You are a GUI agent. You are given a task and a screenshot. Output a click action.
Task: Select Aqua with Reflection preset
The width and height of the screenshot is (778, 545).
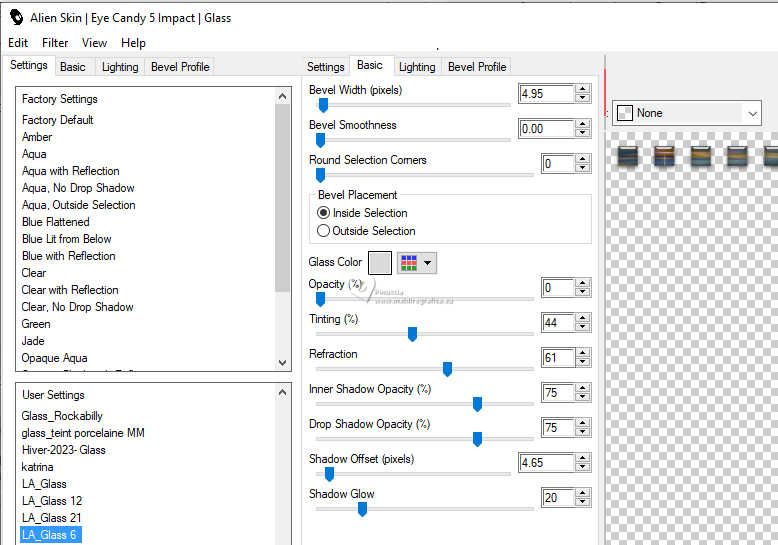70,171
